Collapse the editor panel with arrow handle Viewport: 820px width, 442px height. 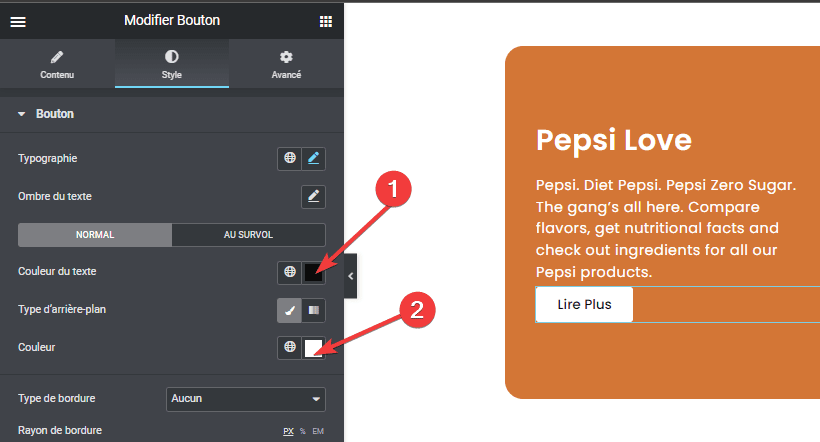tap(350, 276)
